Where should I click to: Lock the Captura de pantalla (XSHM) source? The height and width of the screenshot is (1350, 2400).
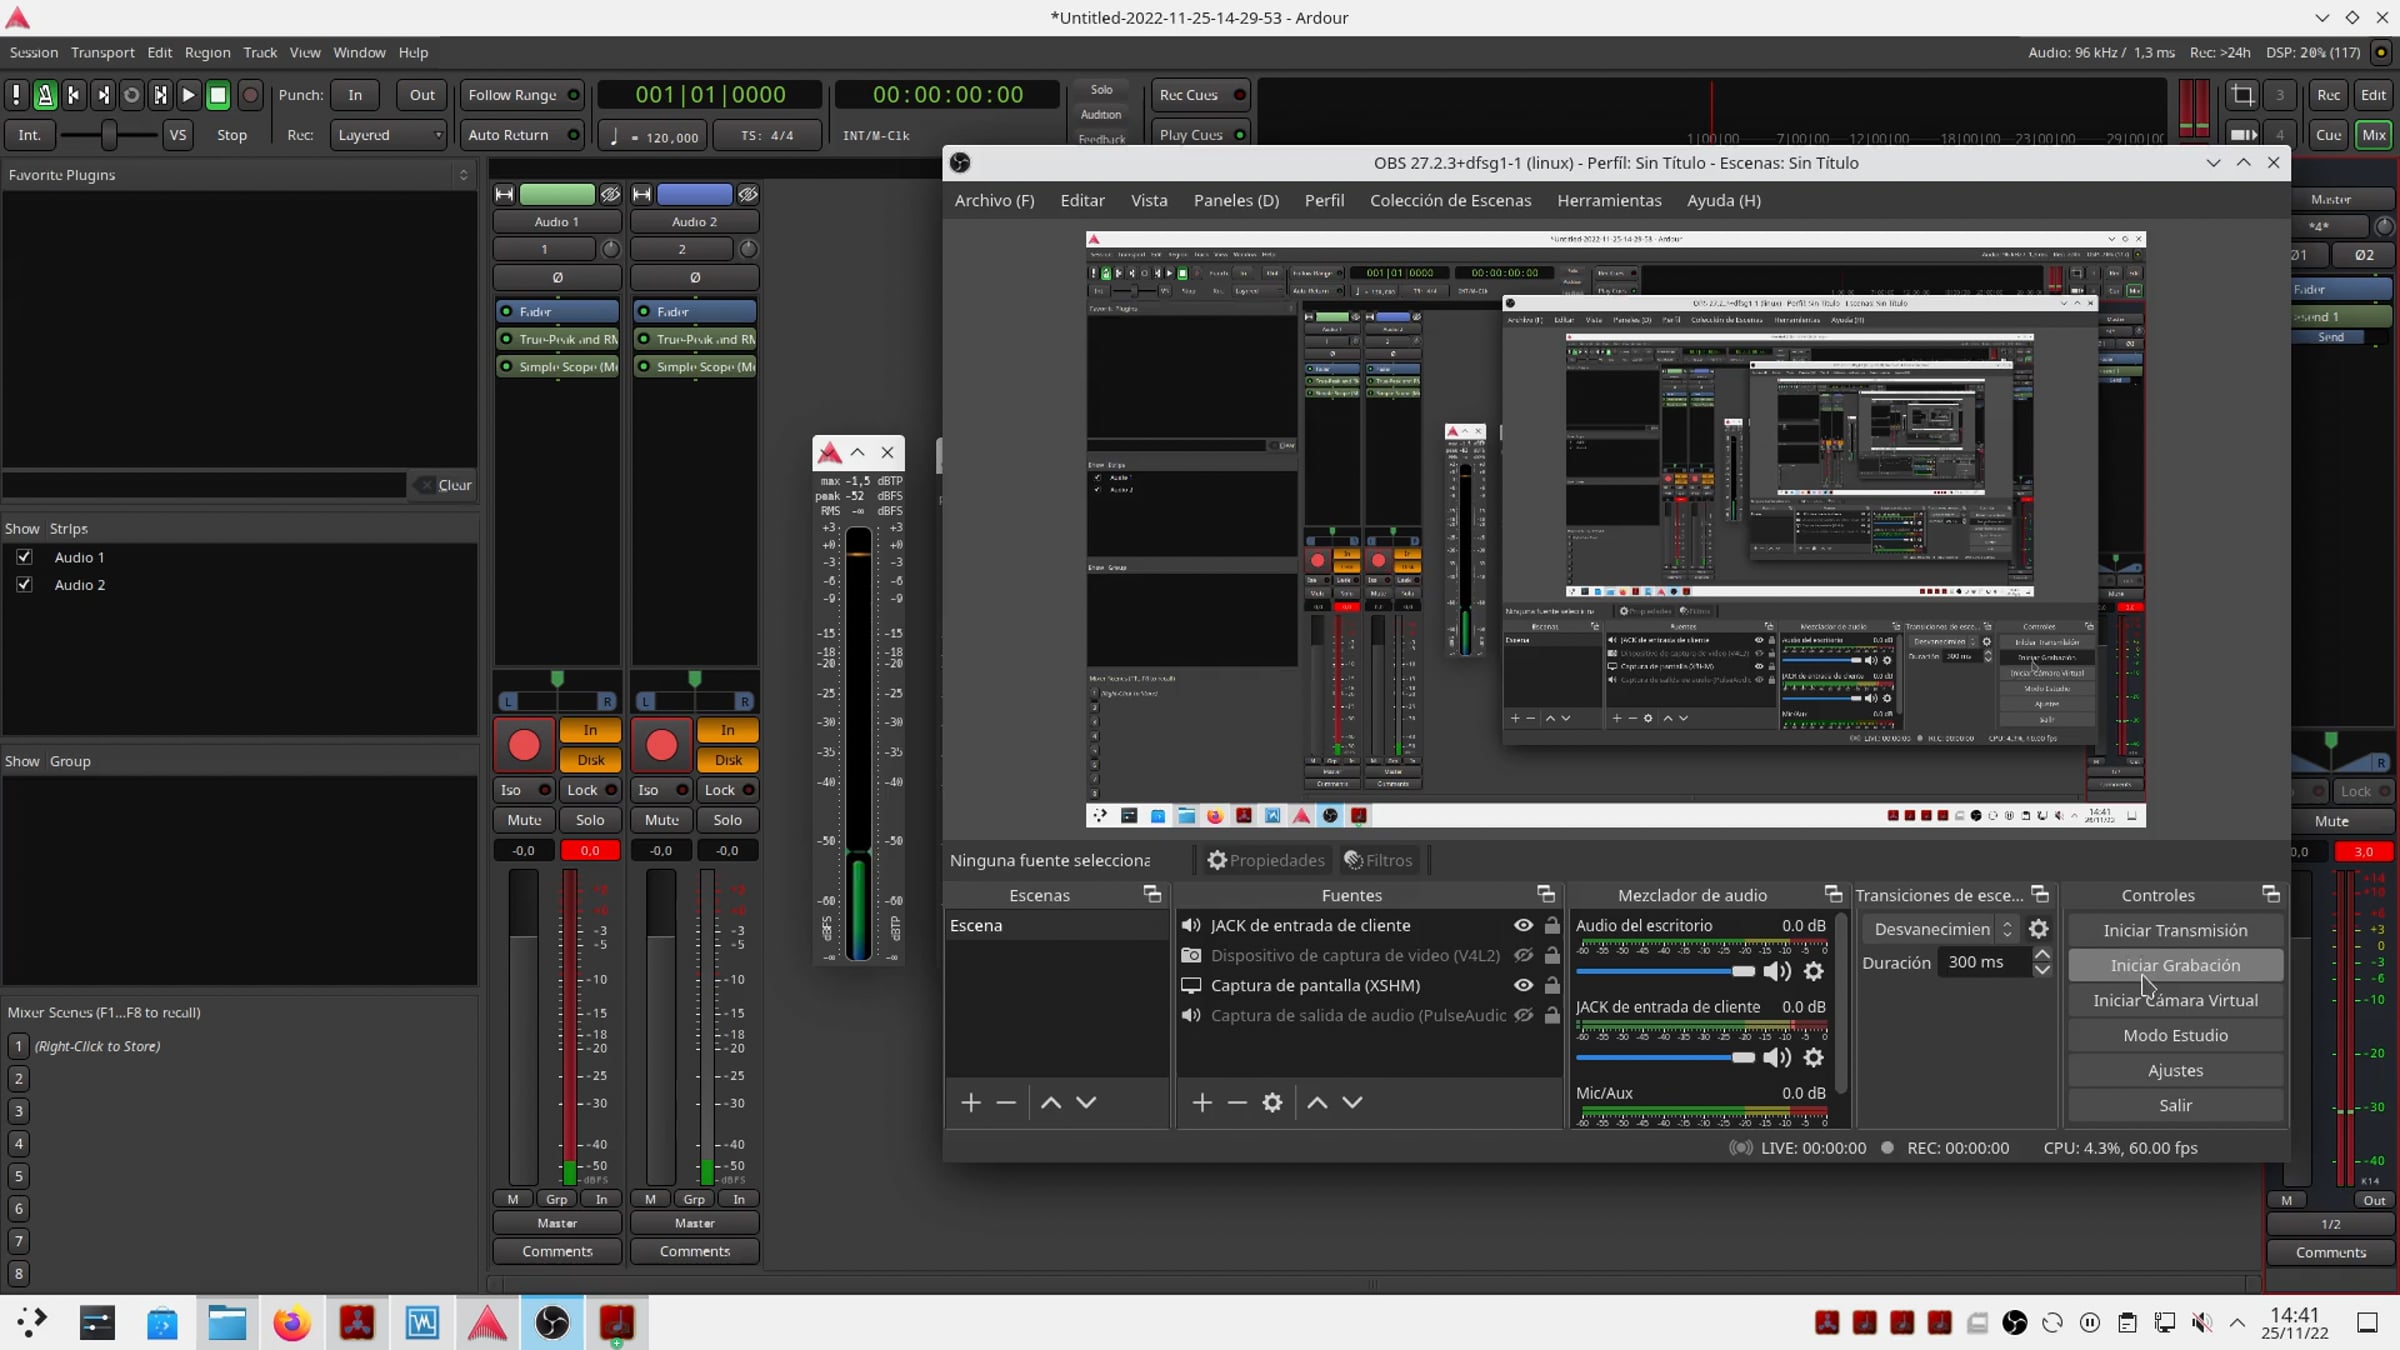[1552, 985]
